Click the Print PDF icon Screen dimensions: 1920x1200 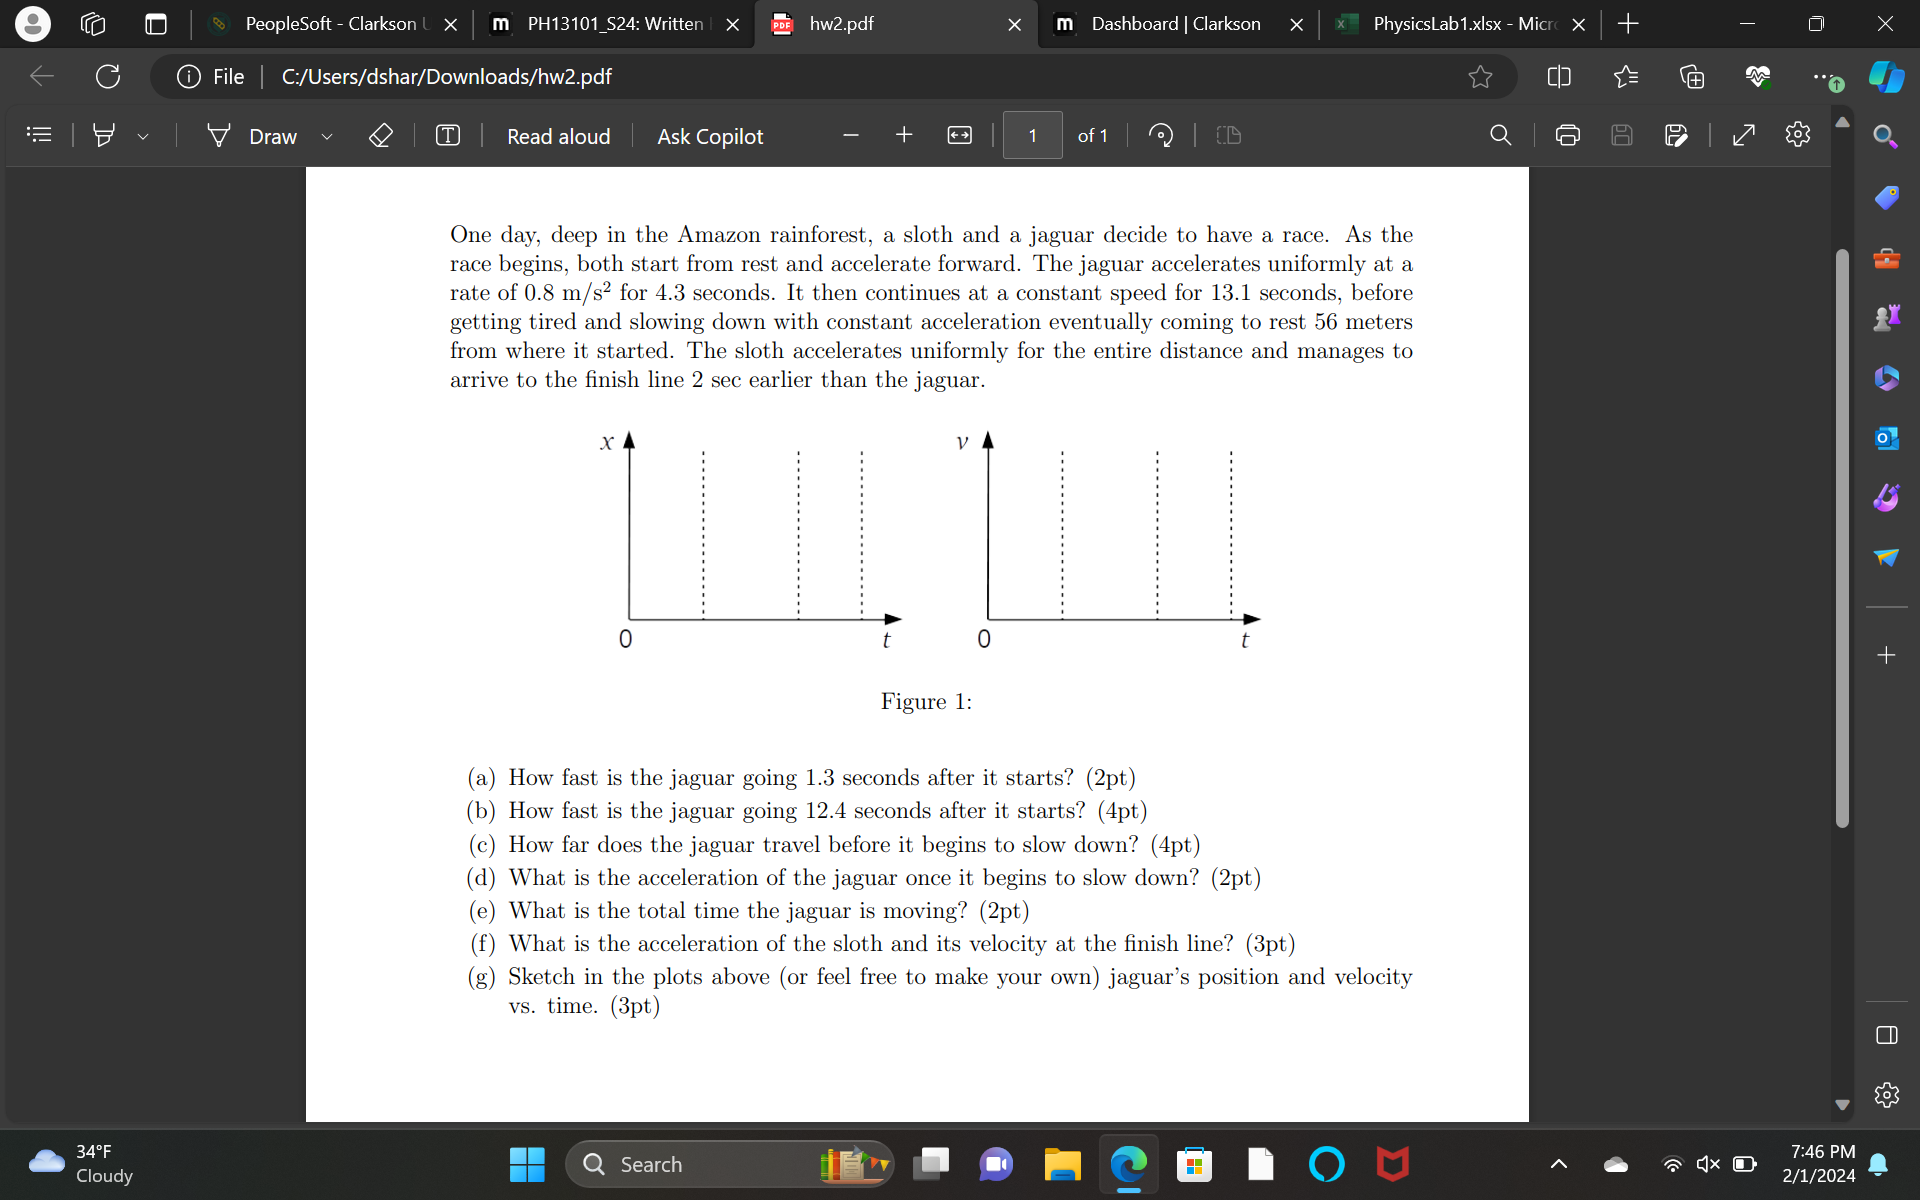(1567, 135)
